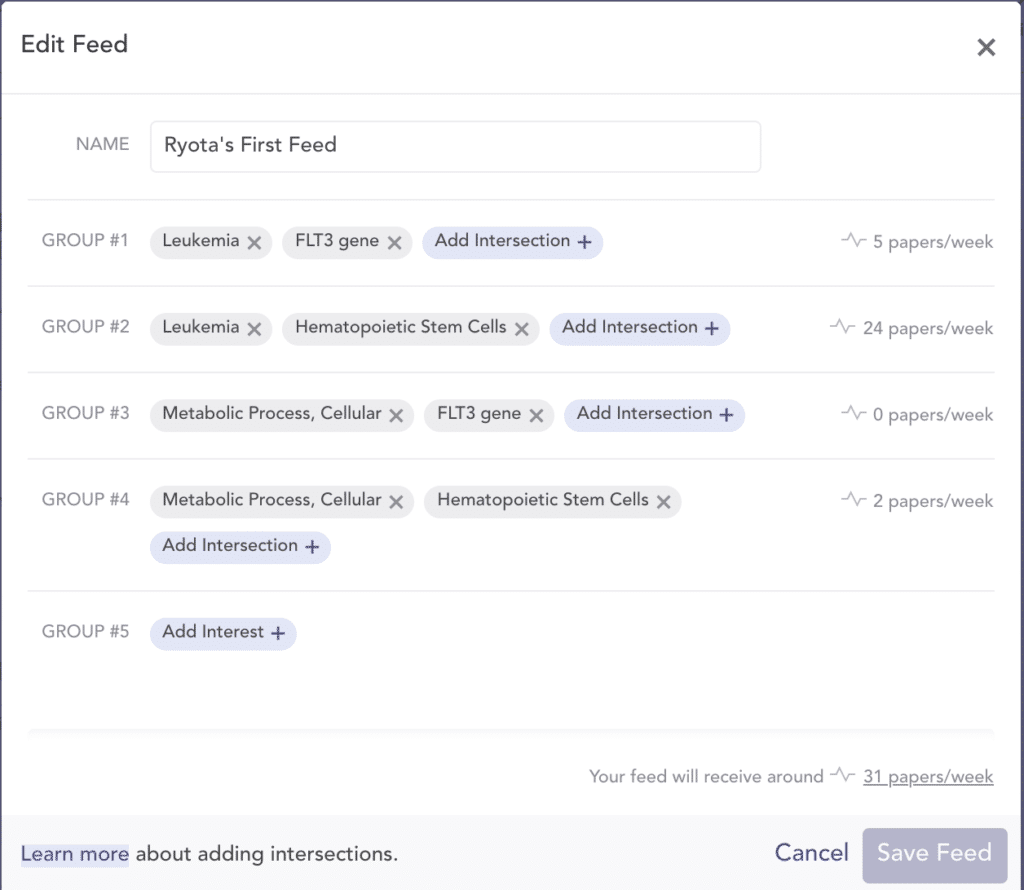The image size is (1024, 890).
Task: Remove Metabolic Process, Cellular from Group #3
Action: (396, 415)
